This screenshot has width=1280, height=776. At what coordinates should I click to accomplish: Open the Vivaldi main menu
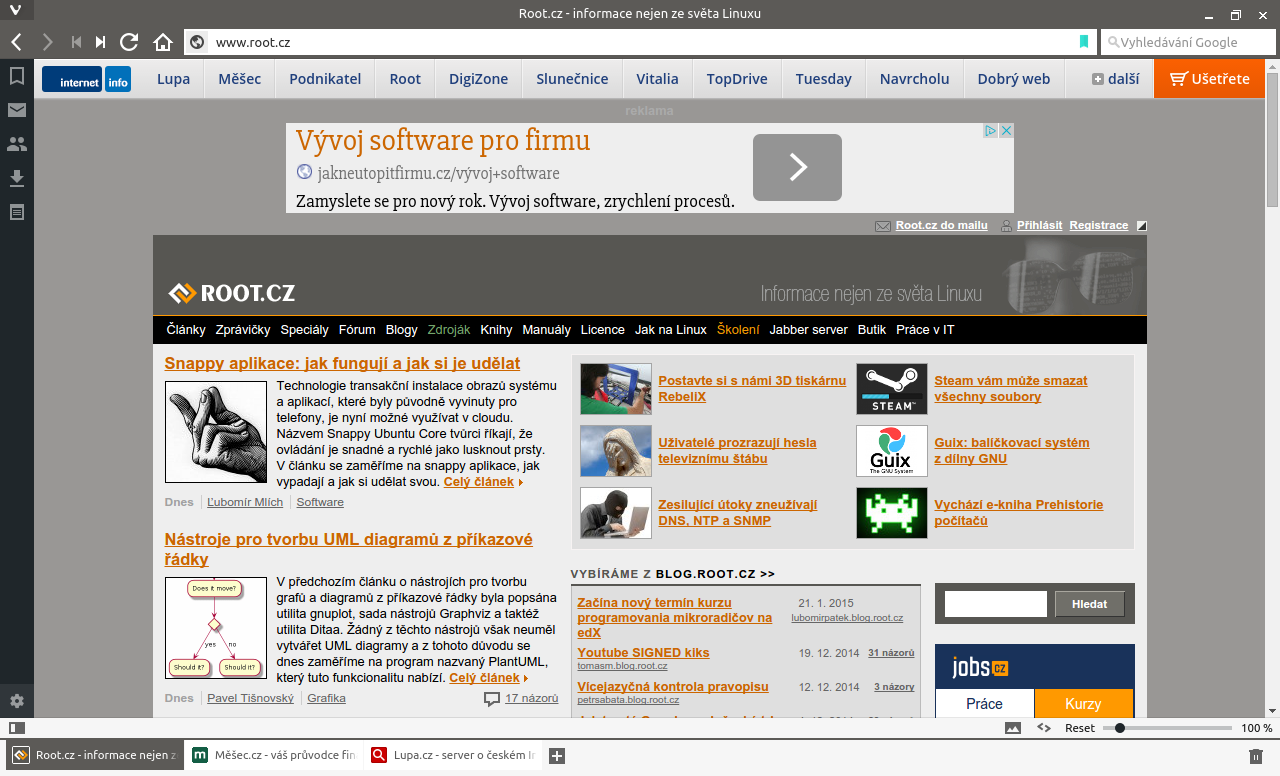(x=14, y=12)
